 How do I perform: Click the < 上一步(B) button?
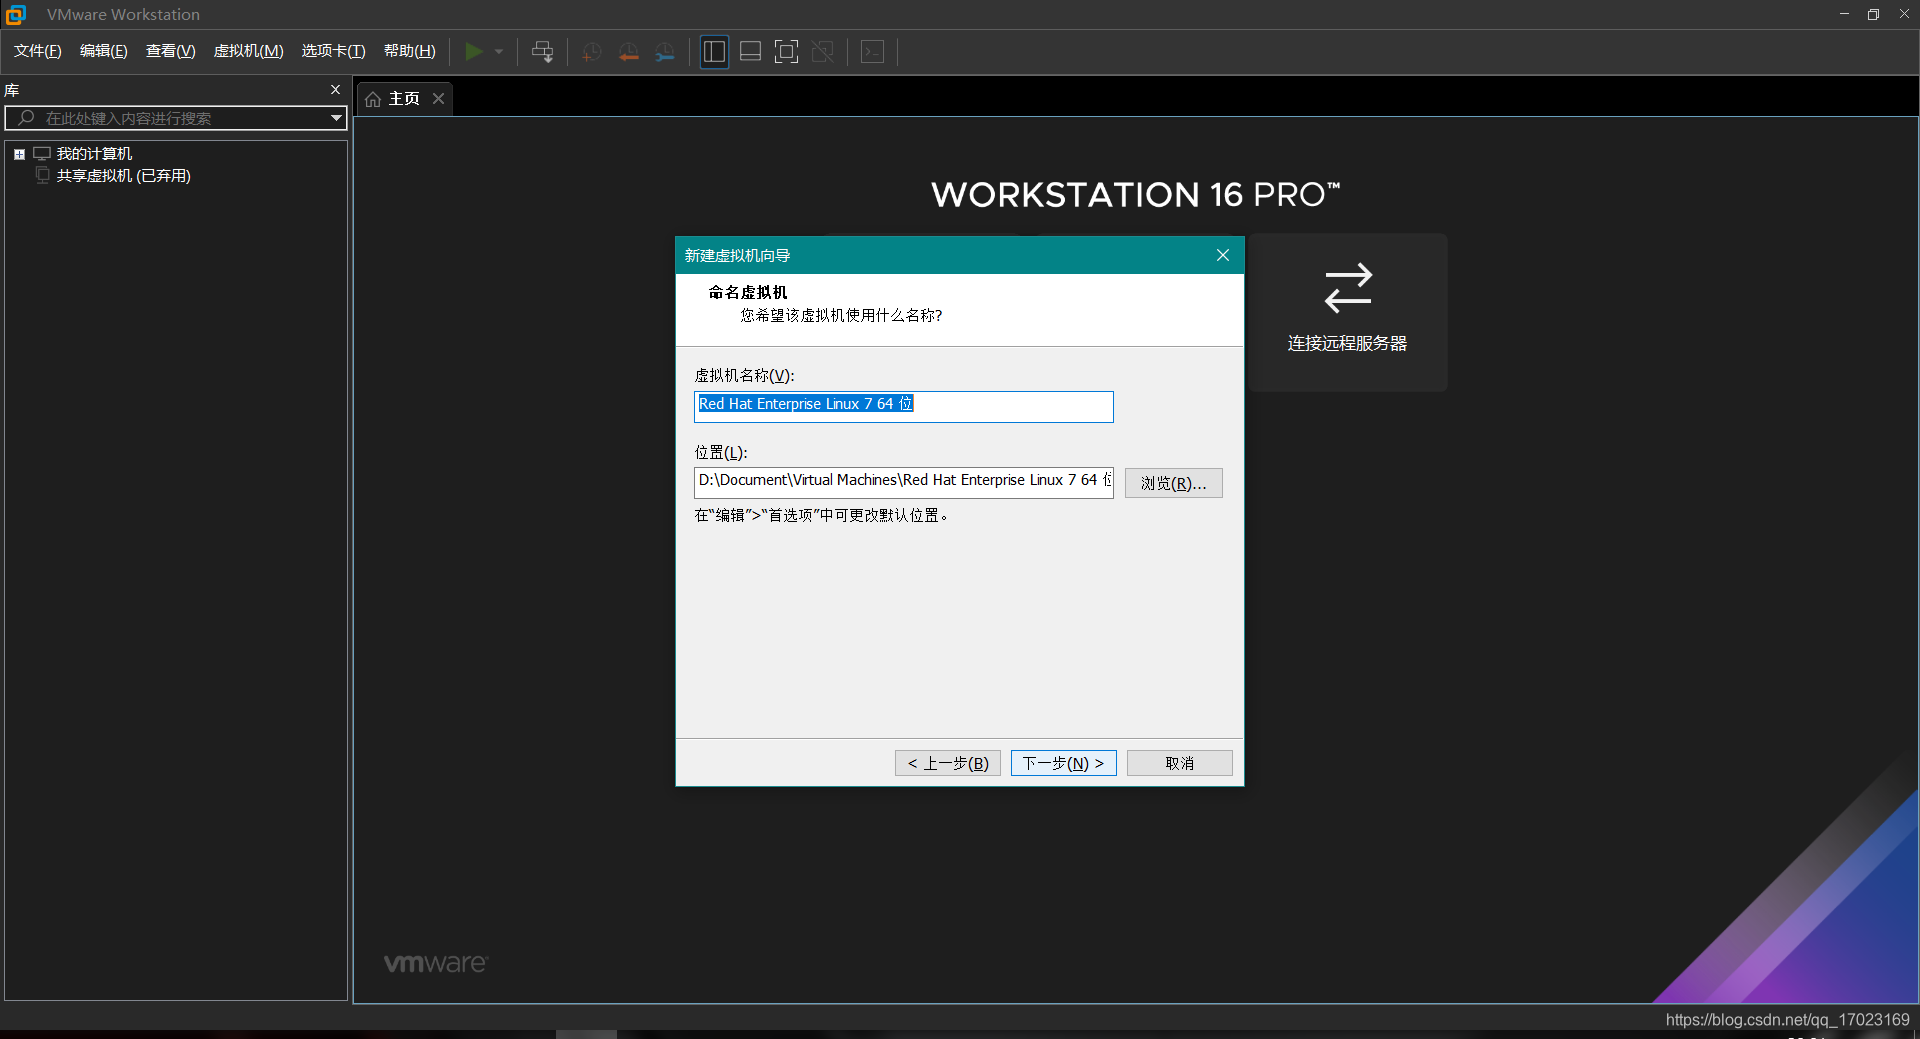coord(947,763)
